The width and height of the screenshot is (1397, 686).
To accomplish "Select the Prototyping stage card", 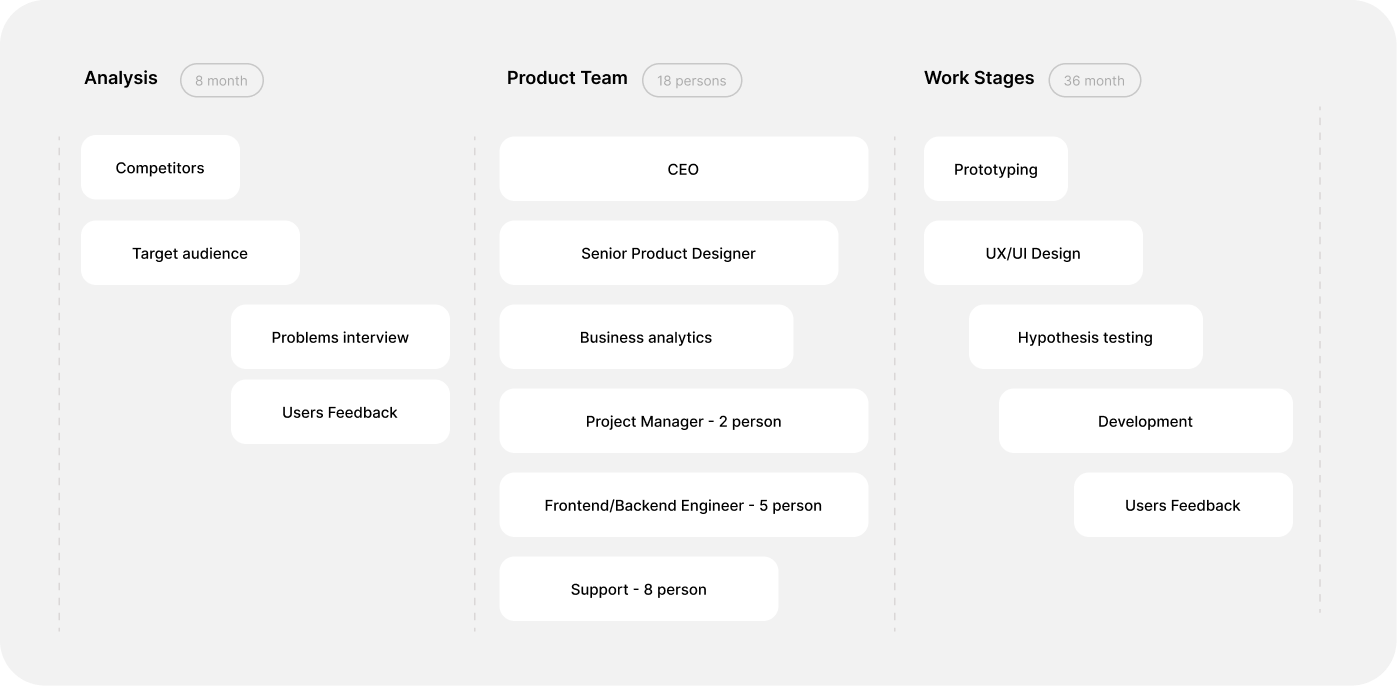I will tap(995, 169).
